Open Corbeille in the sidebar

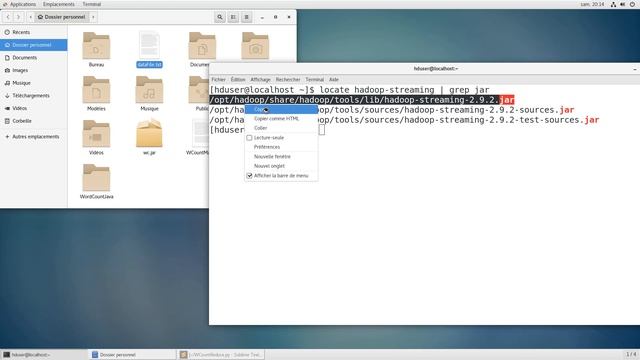[33, 121]
